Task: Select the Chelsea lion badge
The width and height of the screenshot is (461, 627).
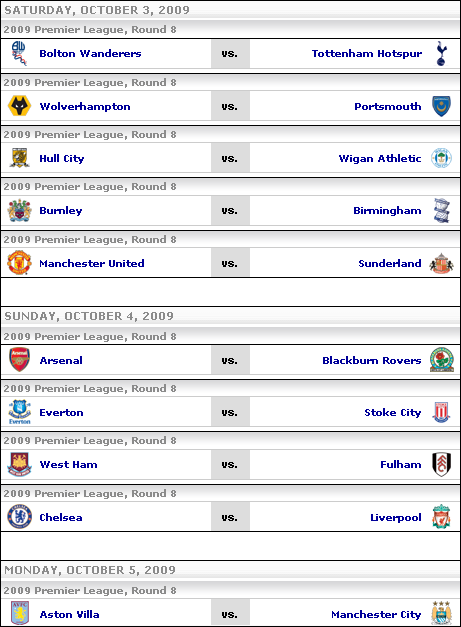Action: click(x=19, y=516)
